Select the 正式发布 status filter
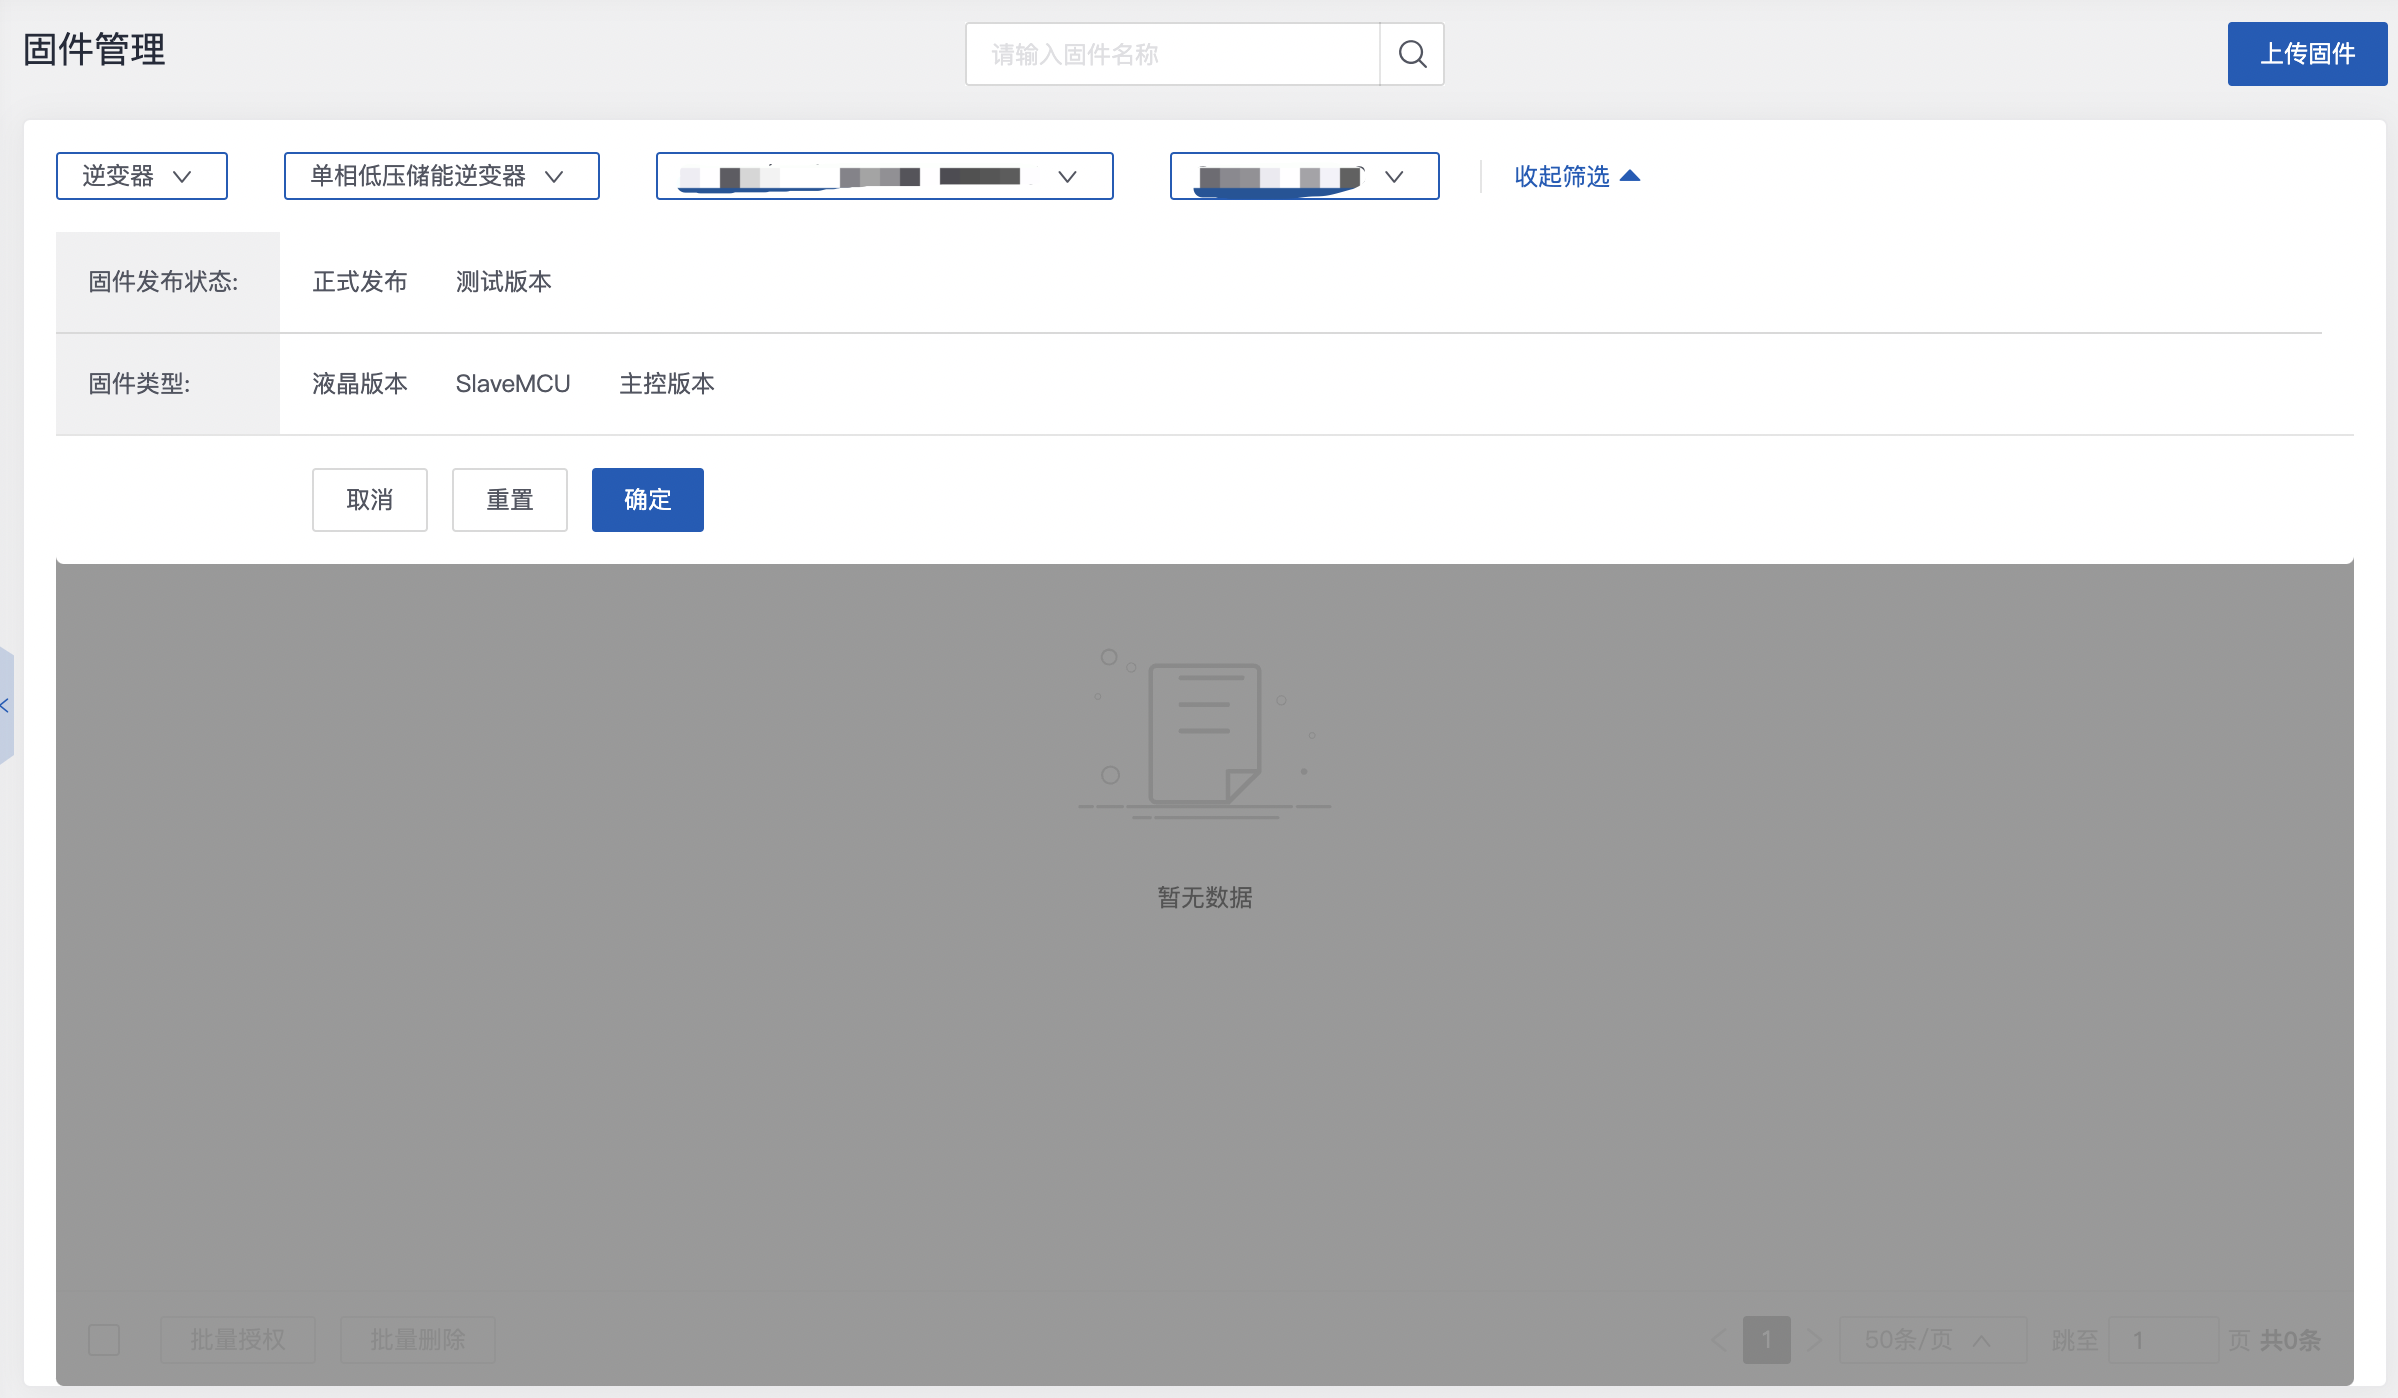The image size is (2398, 1398). coord(359,282)
